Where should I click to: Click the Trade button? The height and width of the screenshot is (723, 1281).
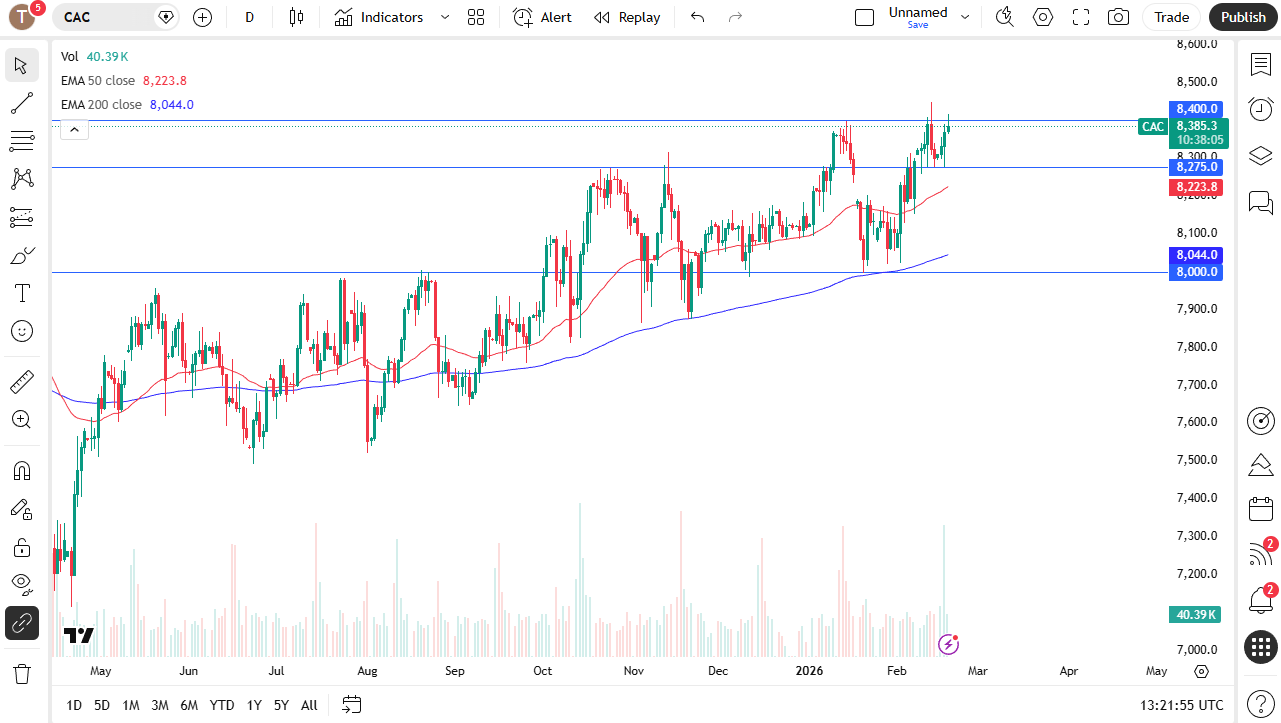(x=1172, y=17)
